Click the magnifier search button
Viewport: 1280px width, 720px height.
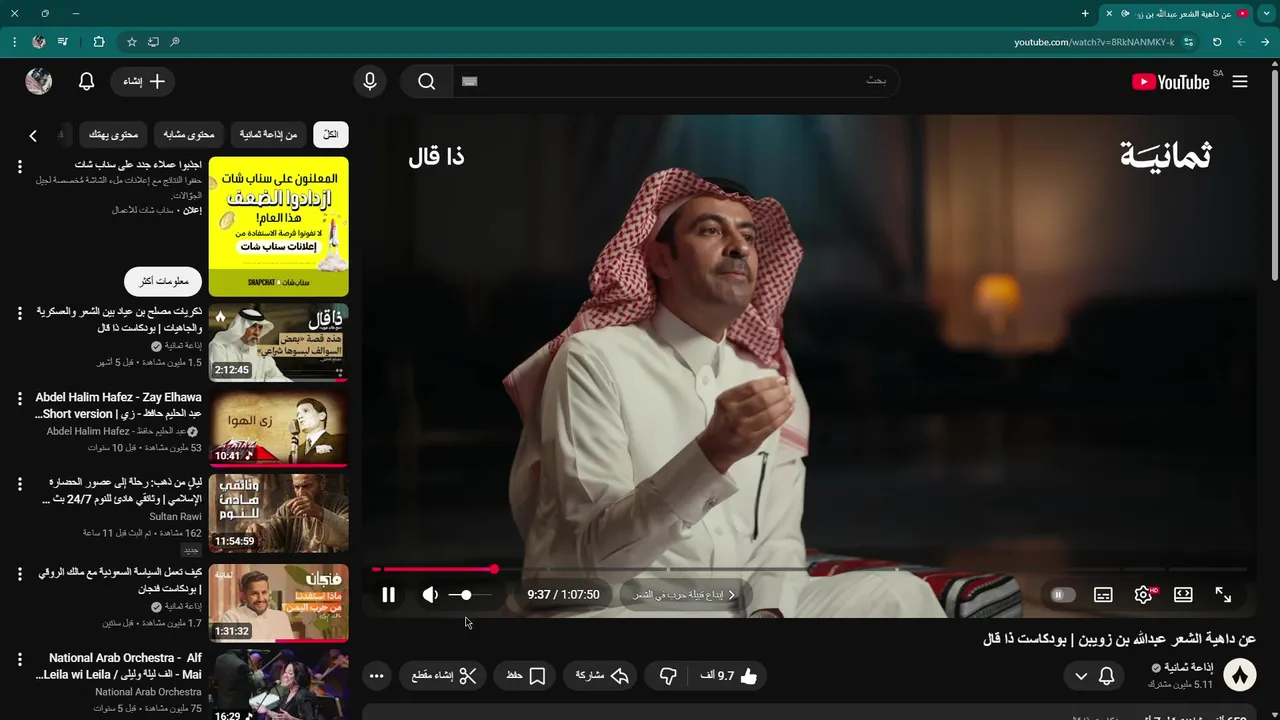tap(427, 82)
